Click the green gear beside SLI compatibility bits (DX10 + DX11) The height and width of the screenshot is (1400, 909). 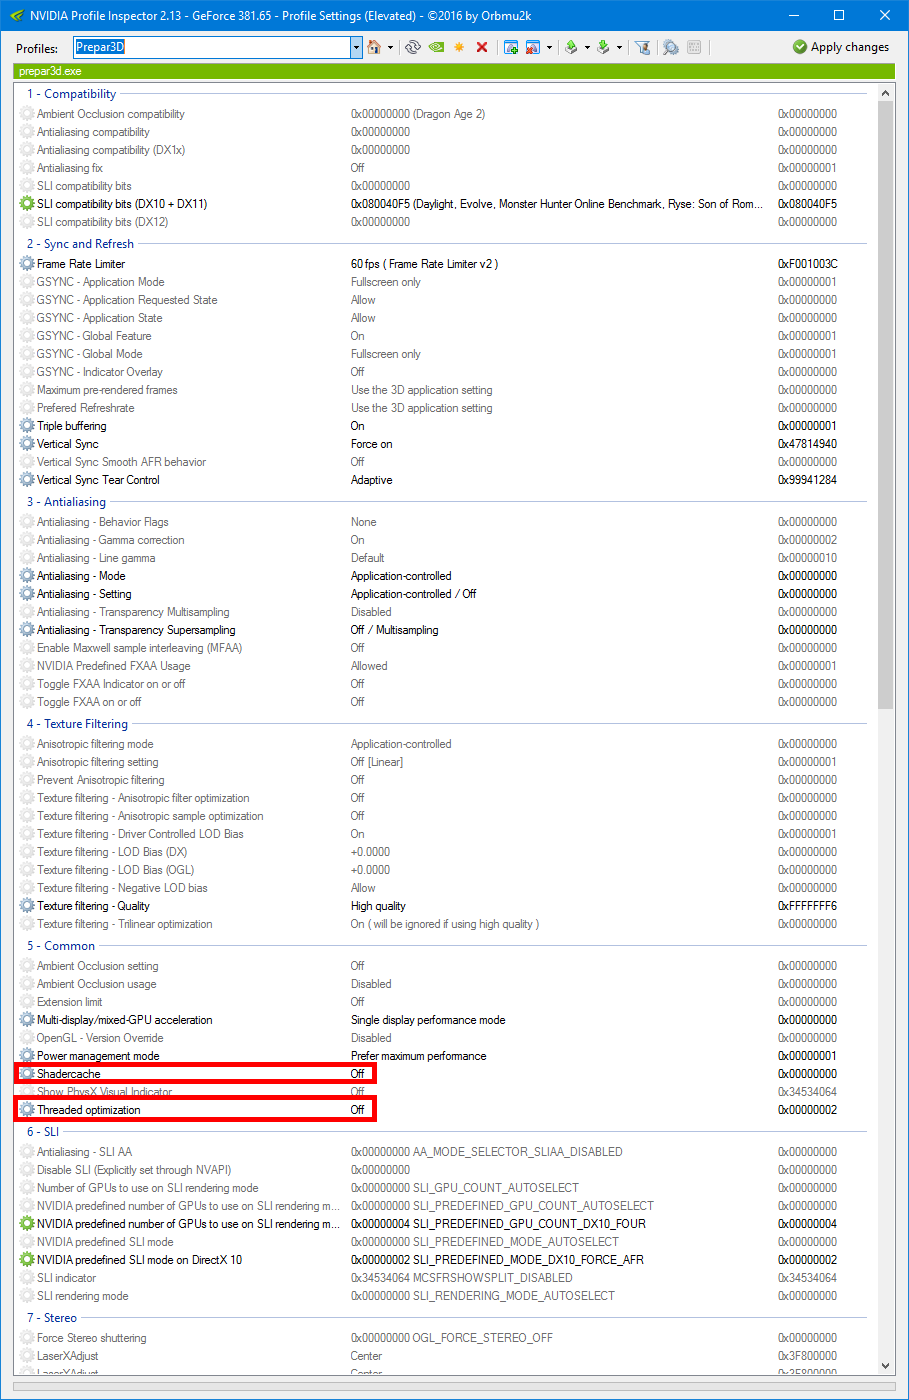(27, 204)
